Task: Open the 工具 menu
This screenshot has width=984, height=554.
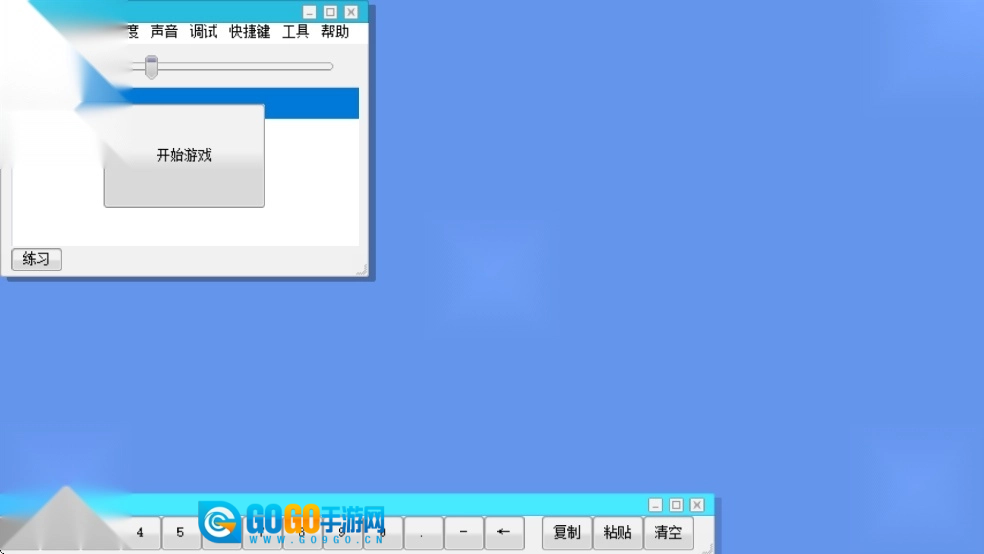Action: point(295,32)
